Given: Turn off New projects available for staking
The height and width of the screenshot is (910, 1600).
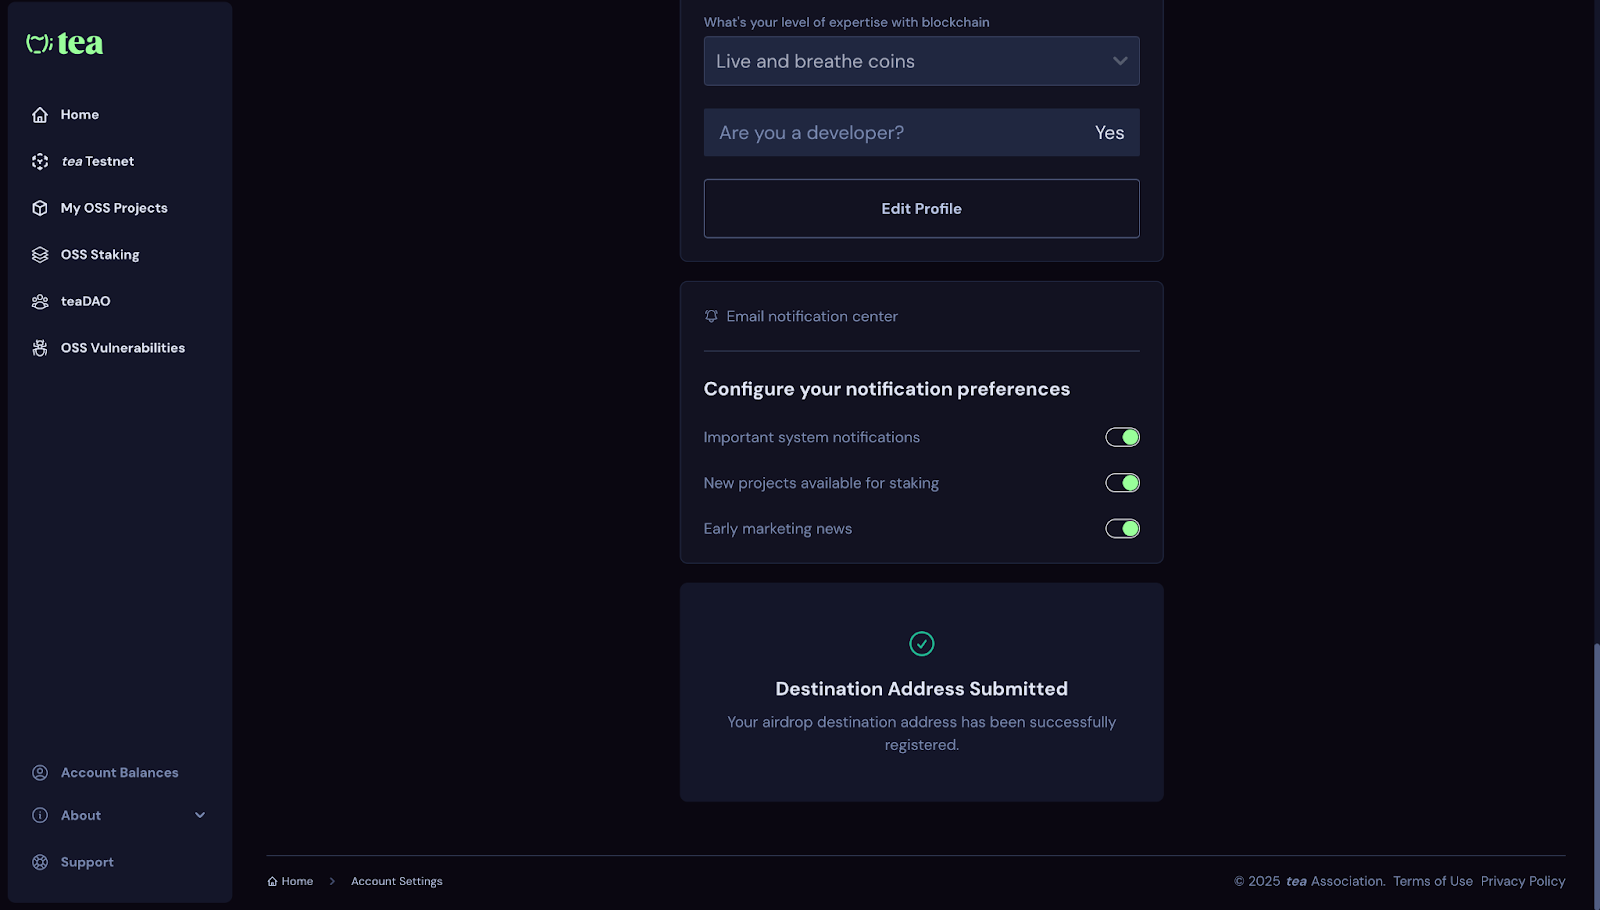Looking at the screenshot, I should pos(1122,482).
